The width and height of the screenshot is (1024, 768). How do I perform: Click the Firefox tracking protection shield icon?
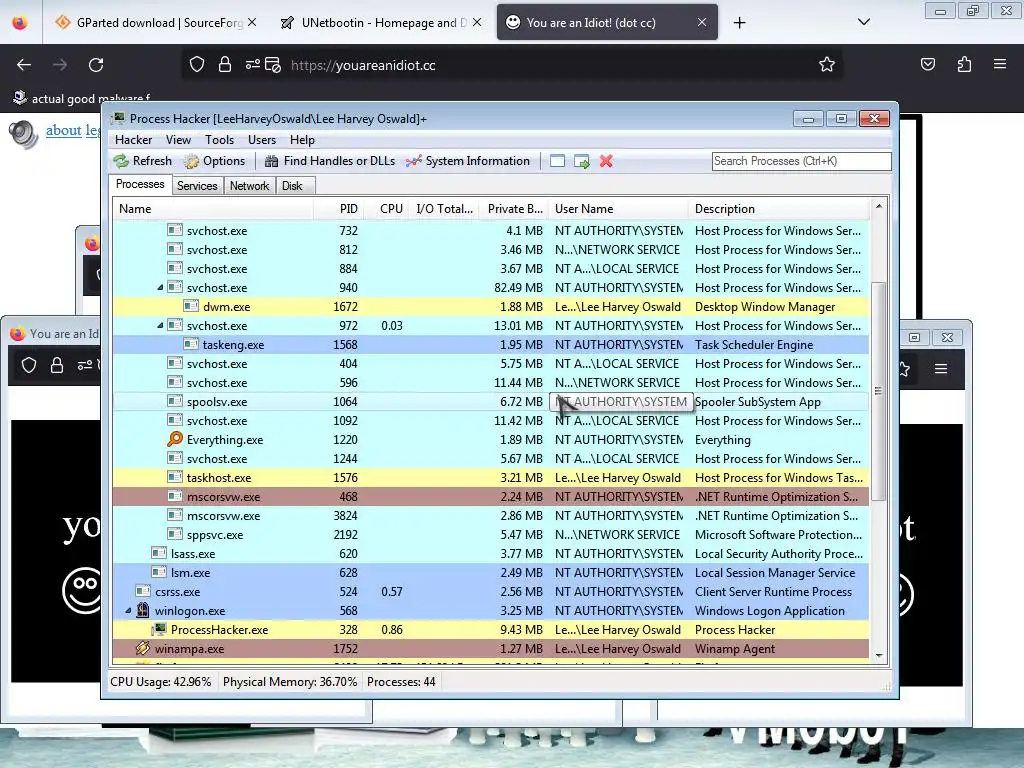click(197, 65)
